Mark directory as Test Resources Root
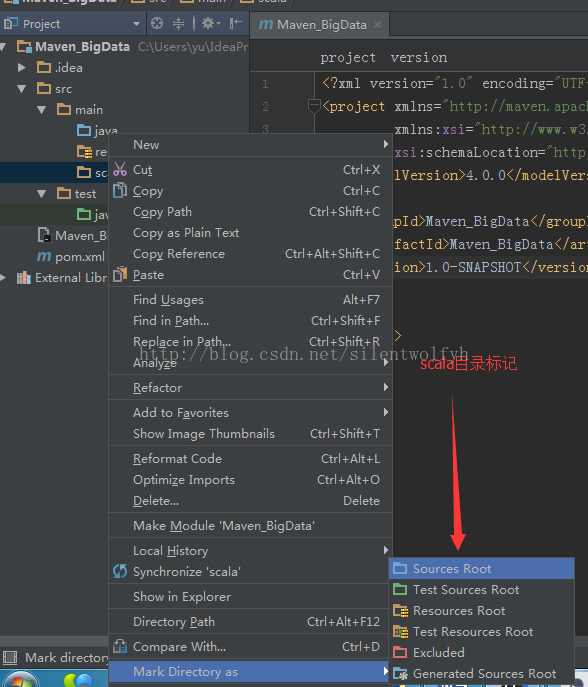This screenshot has width=588, height=687. 482,632
